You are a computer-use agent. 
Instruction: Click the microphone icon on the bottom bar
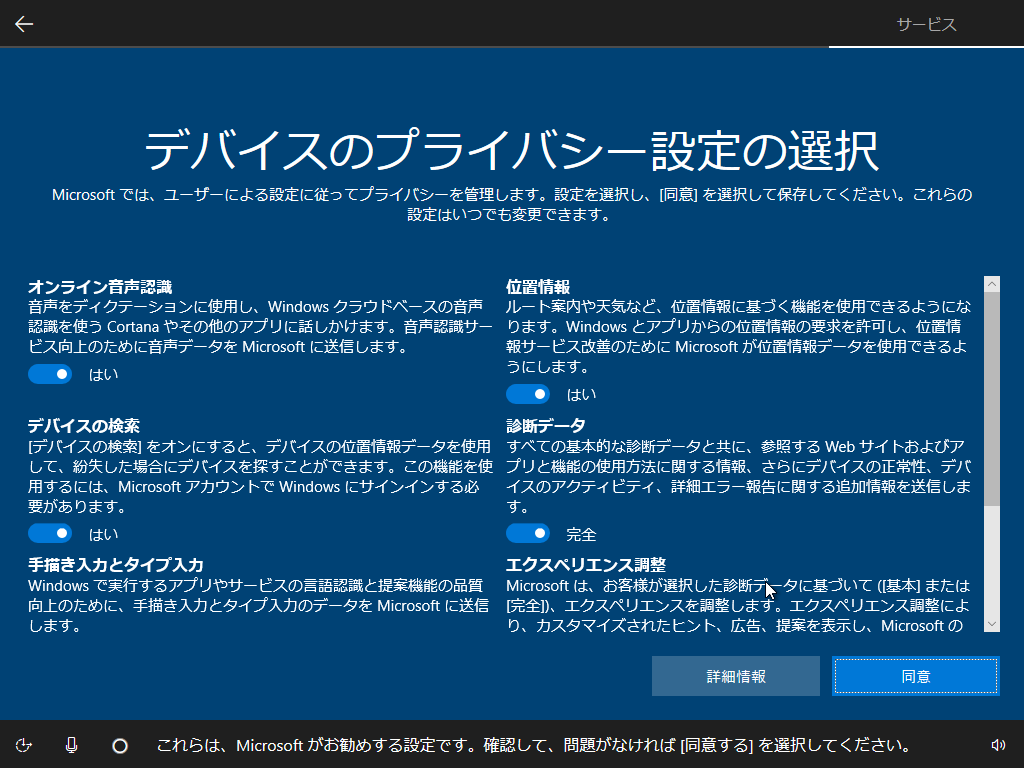pyautogui.click(x=71, y=745)
